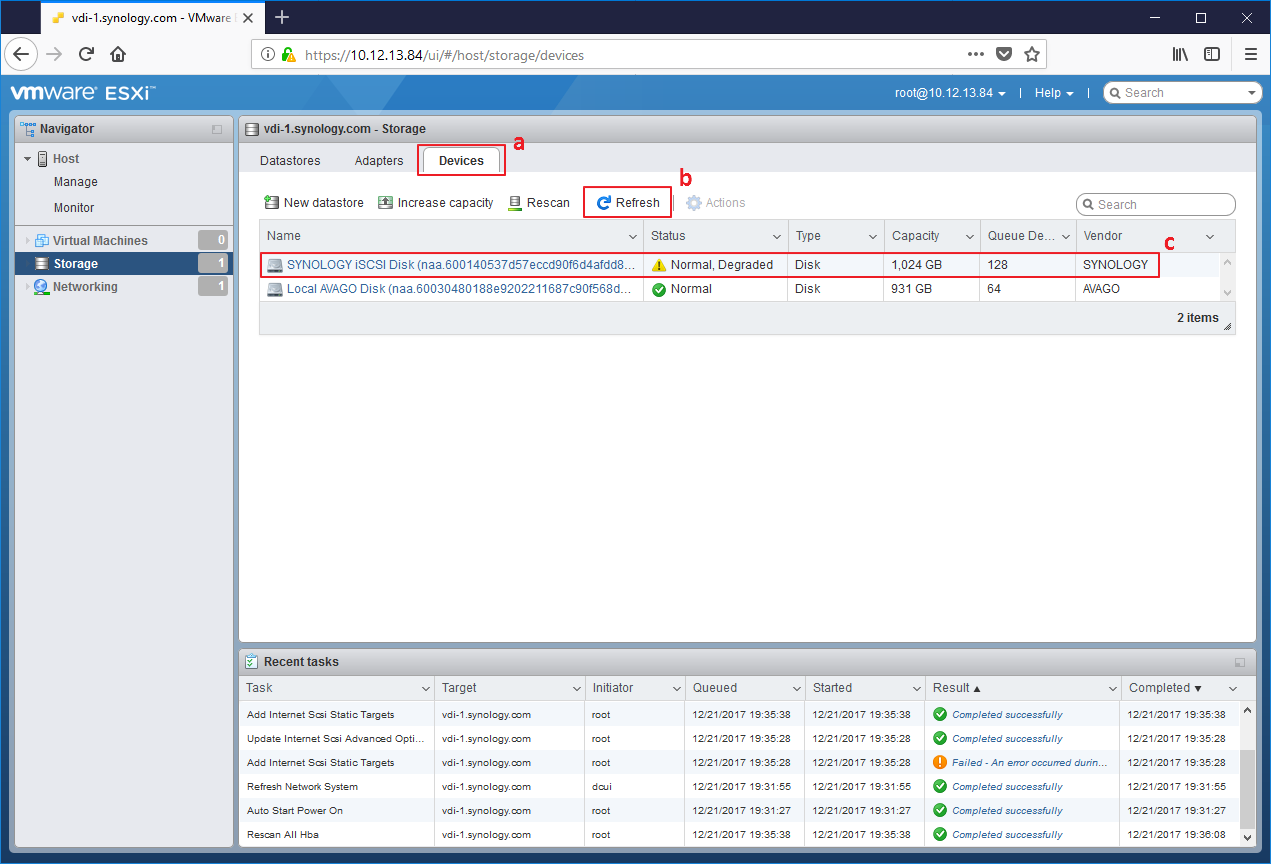1271x864 pixels.
Task: Click the green Normal status icon
Action: [x=659, y=290]
